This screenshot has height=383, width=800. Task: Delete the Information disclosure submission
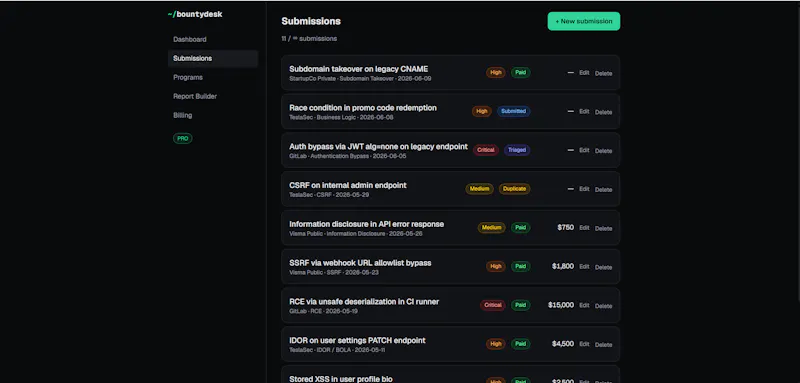tap(604, 228)
